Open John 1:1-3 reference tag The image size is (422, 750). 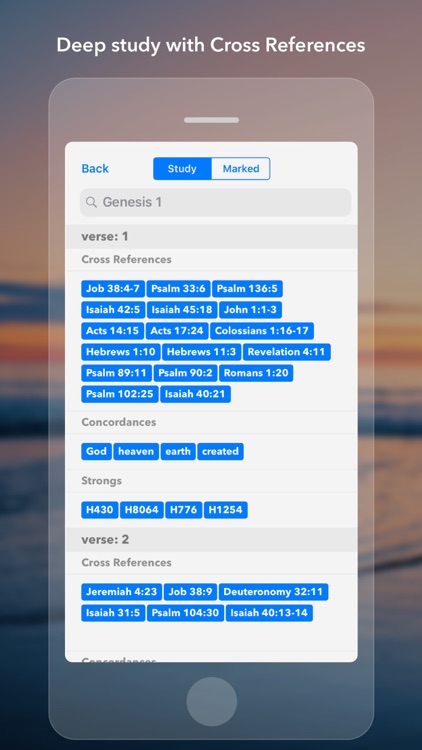point(250,309)
